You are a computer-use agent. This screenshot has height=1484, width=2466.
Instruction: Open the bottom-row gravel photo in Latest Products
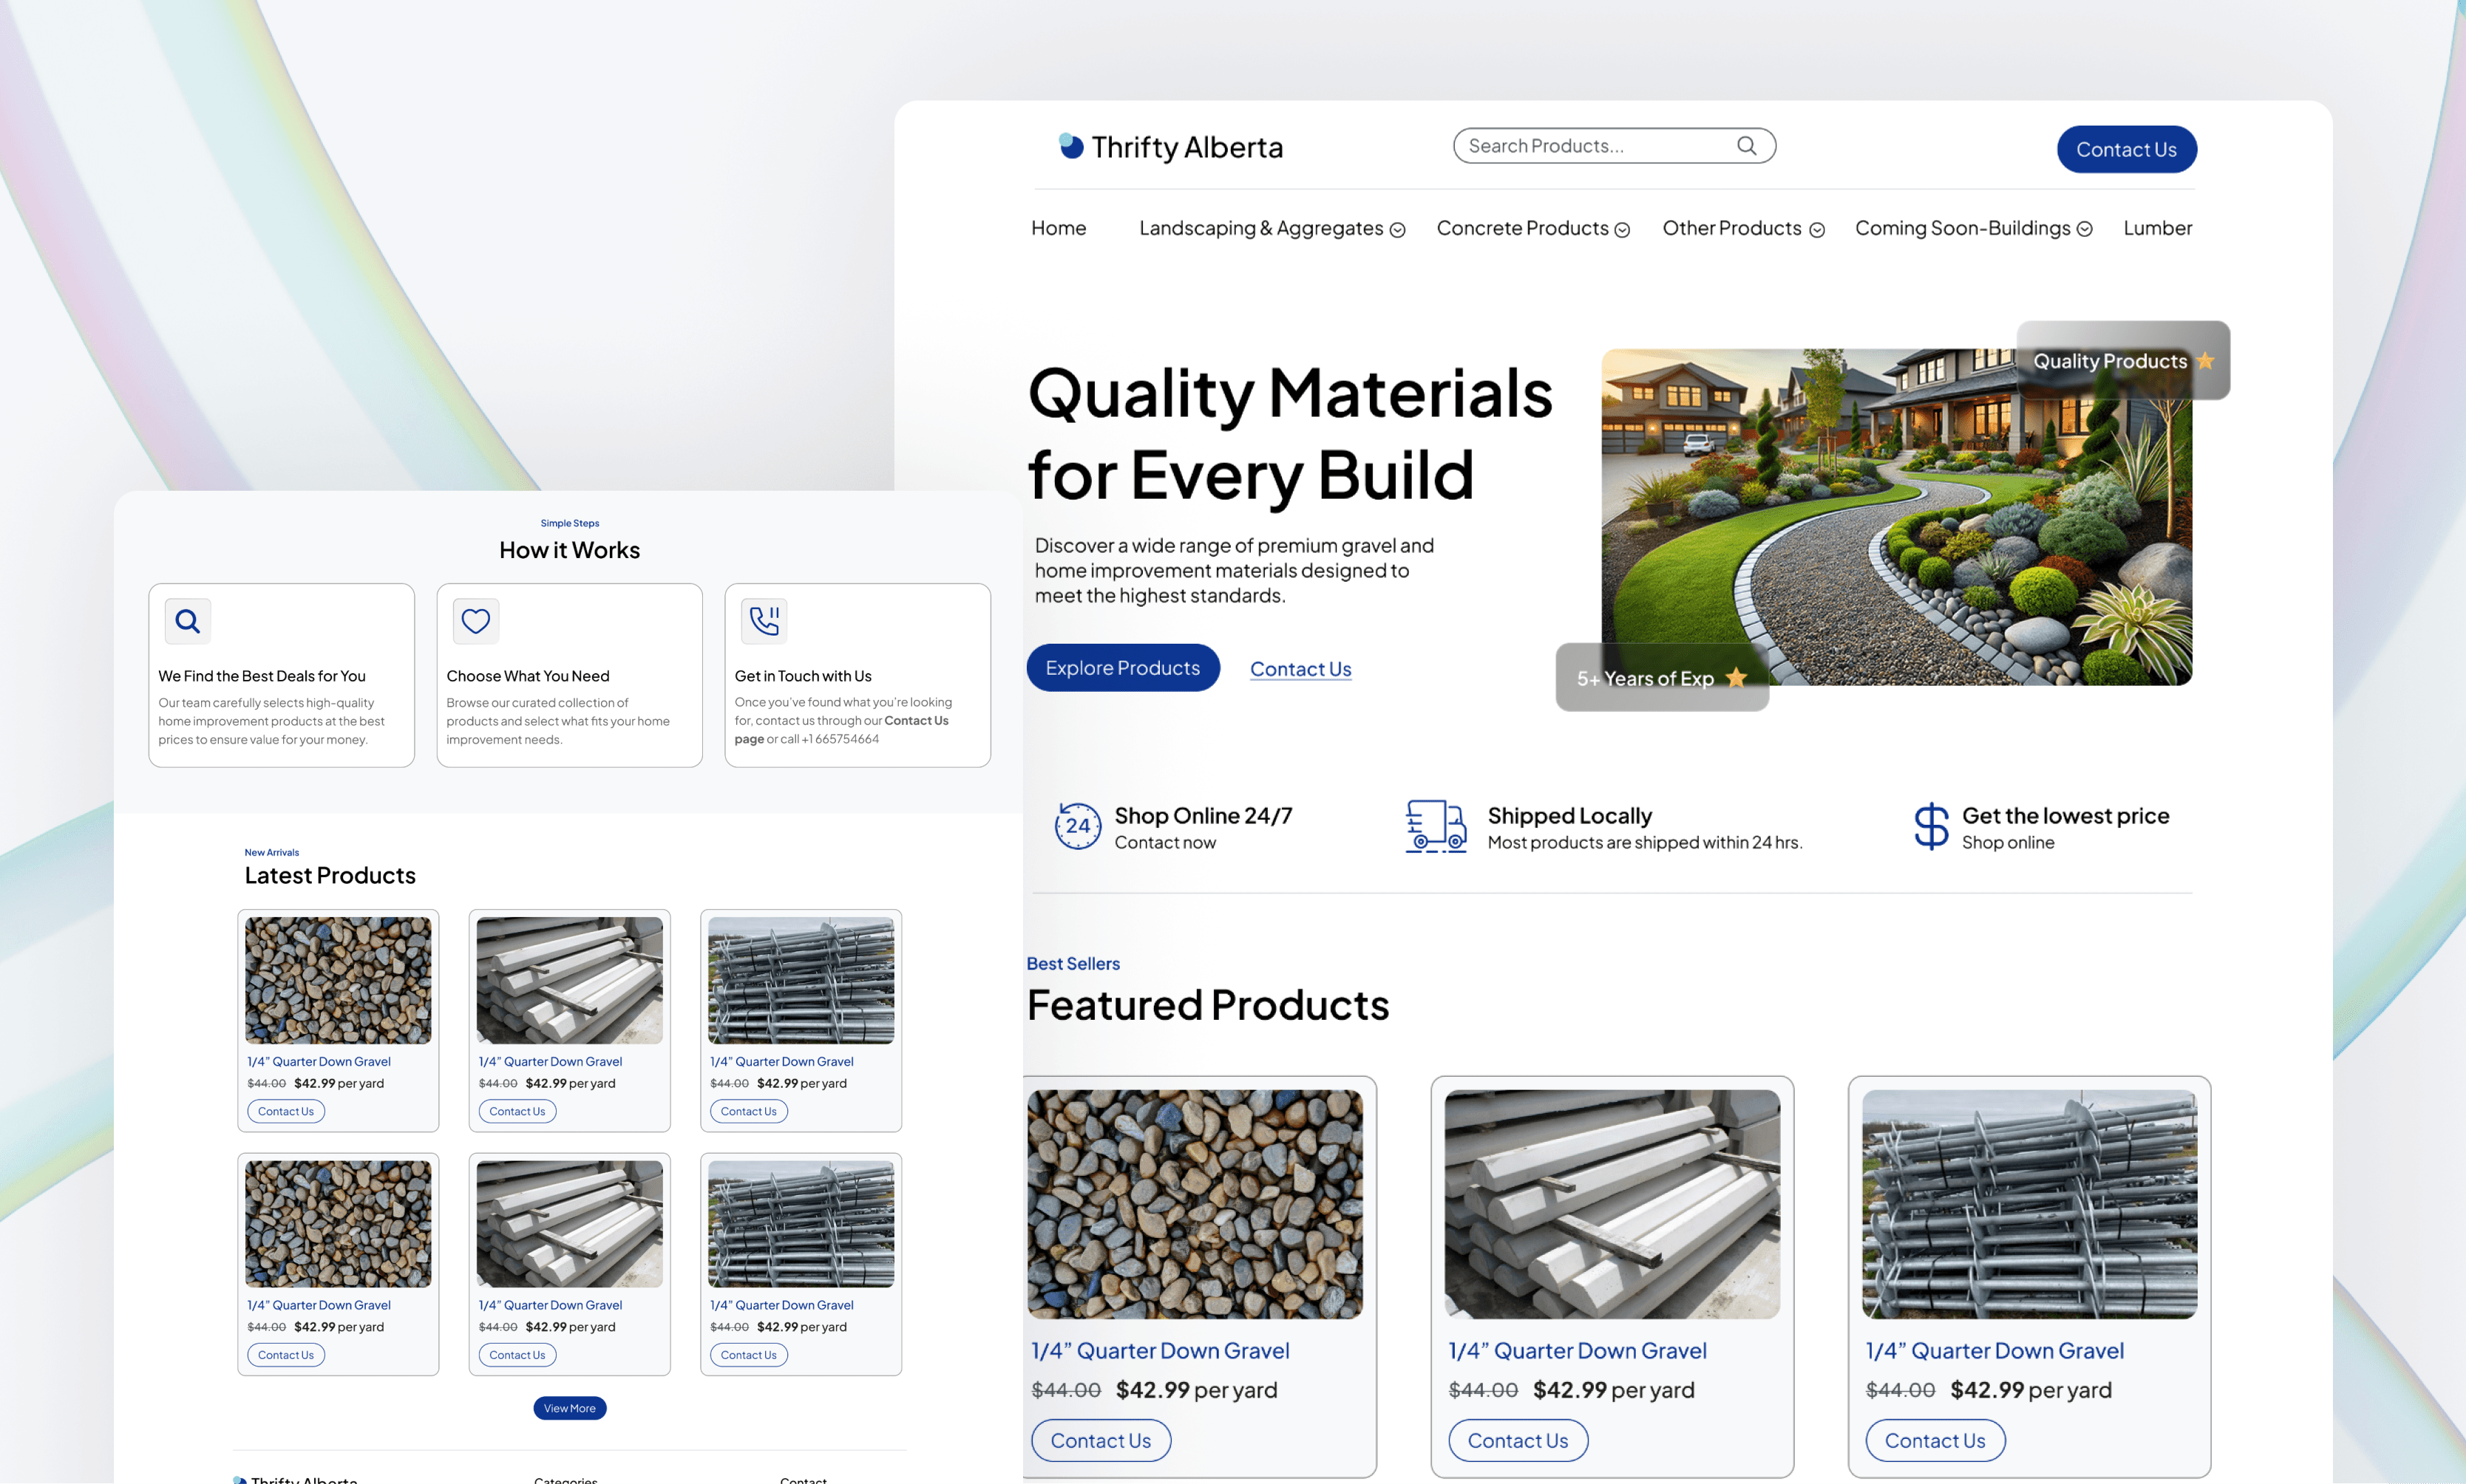tap(338, 1224)
